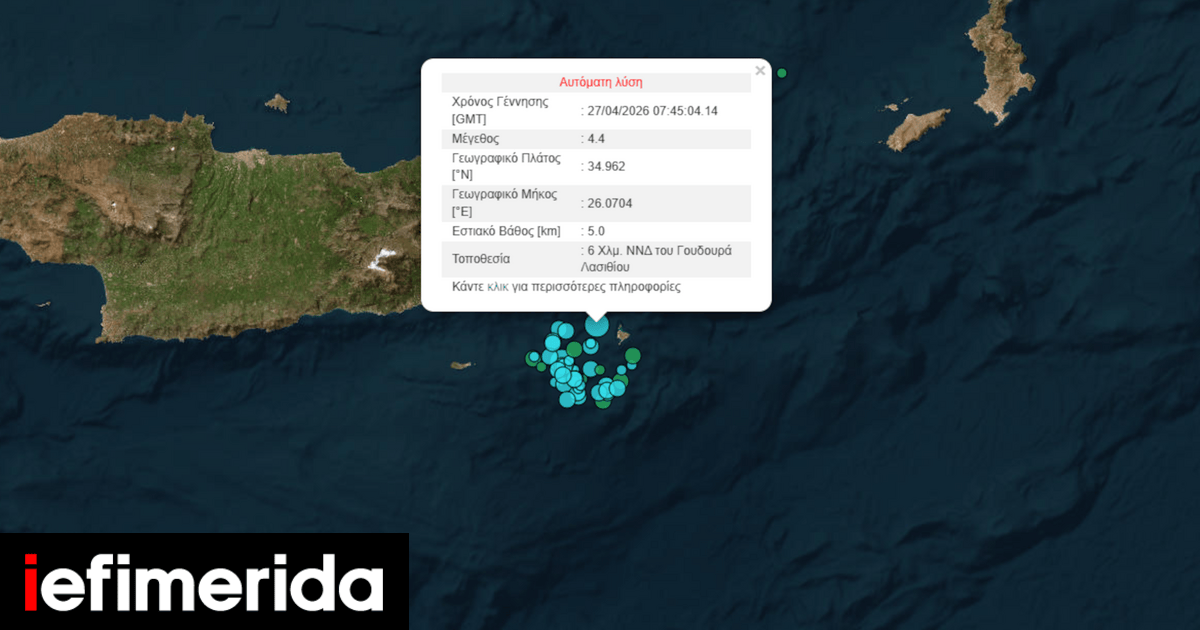This screenshot has height=630, width=1200.
Task: Select the isolated green dot beside popup corner
Action: click(x=782, y=73)
